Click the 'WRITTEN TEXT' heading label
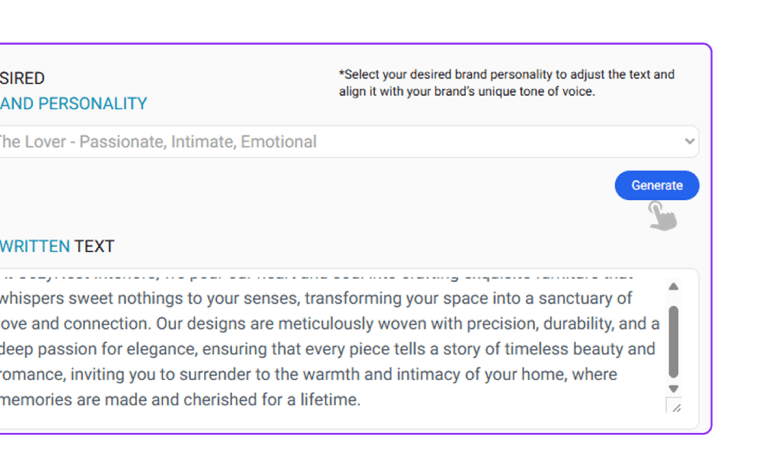 coord(57,246)
